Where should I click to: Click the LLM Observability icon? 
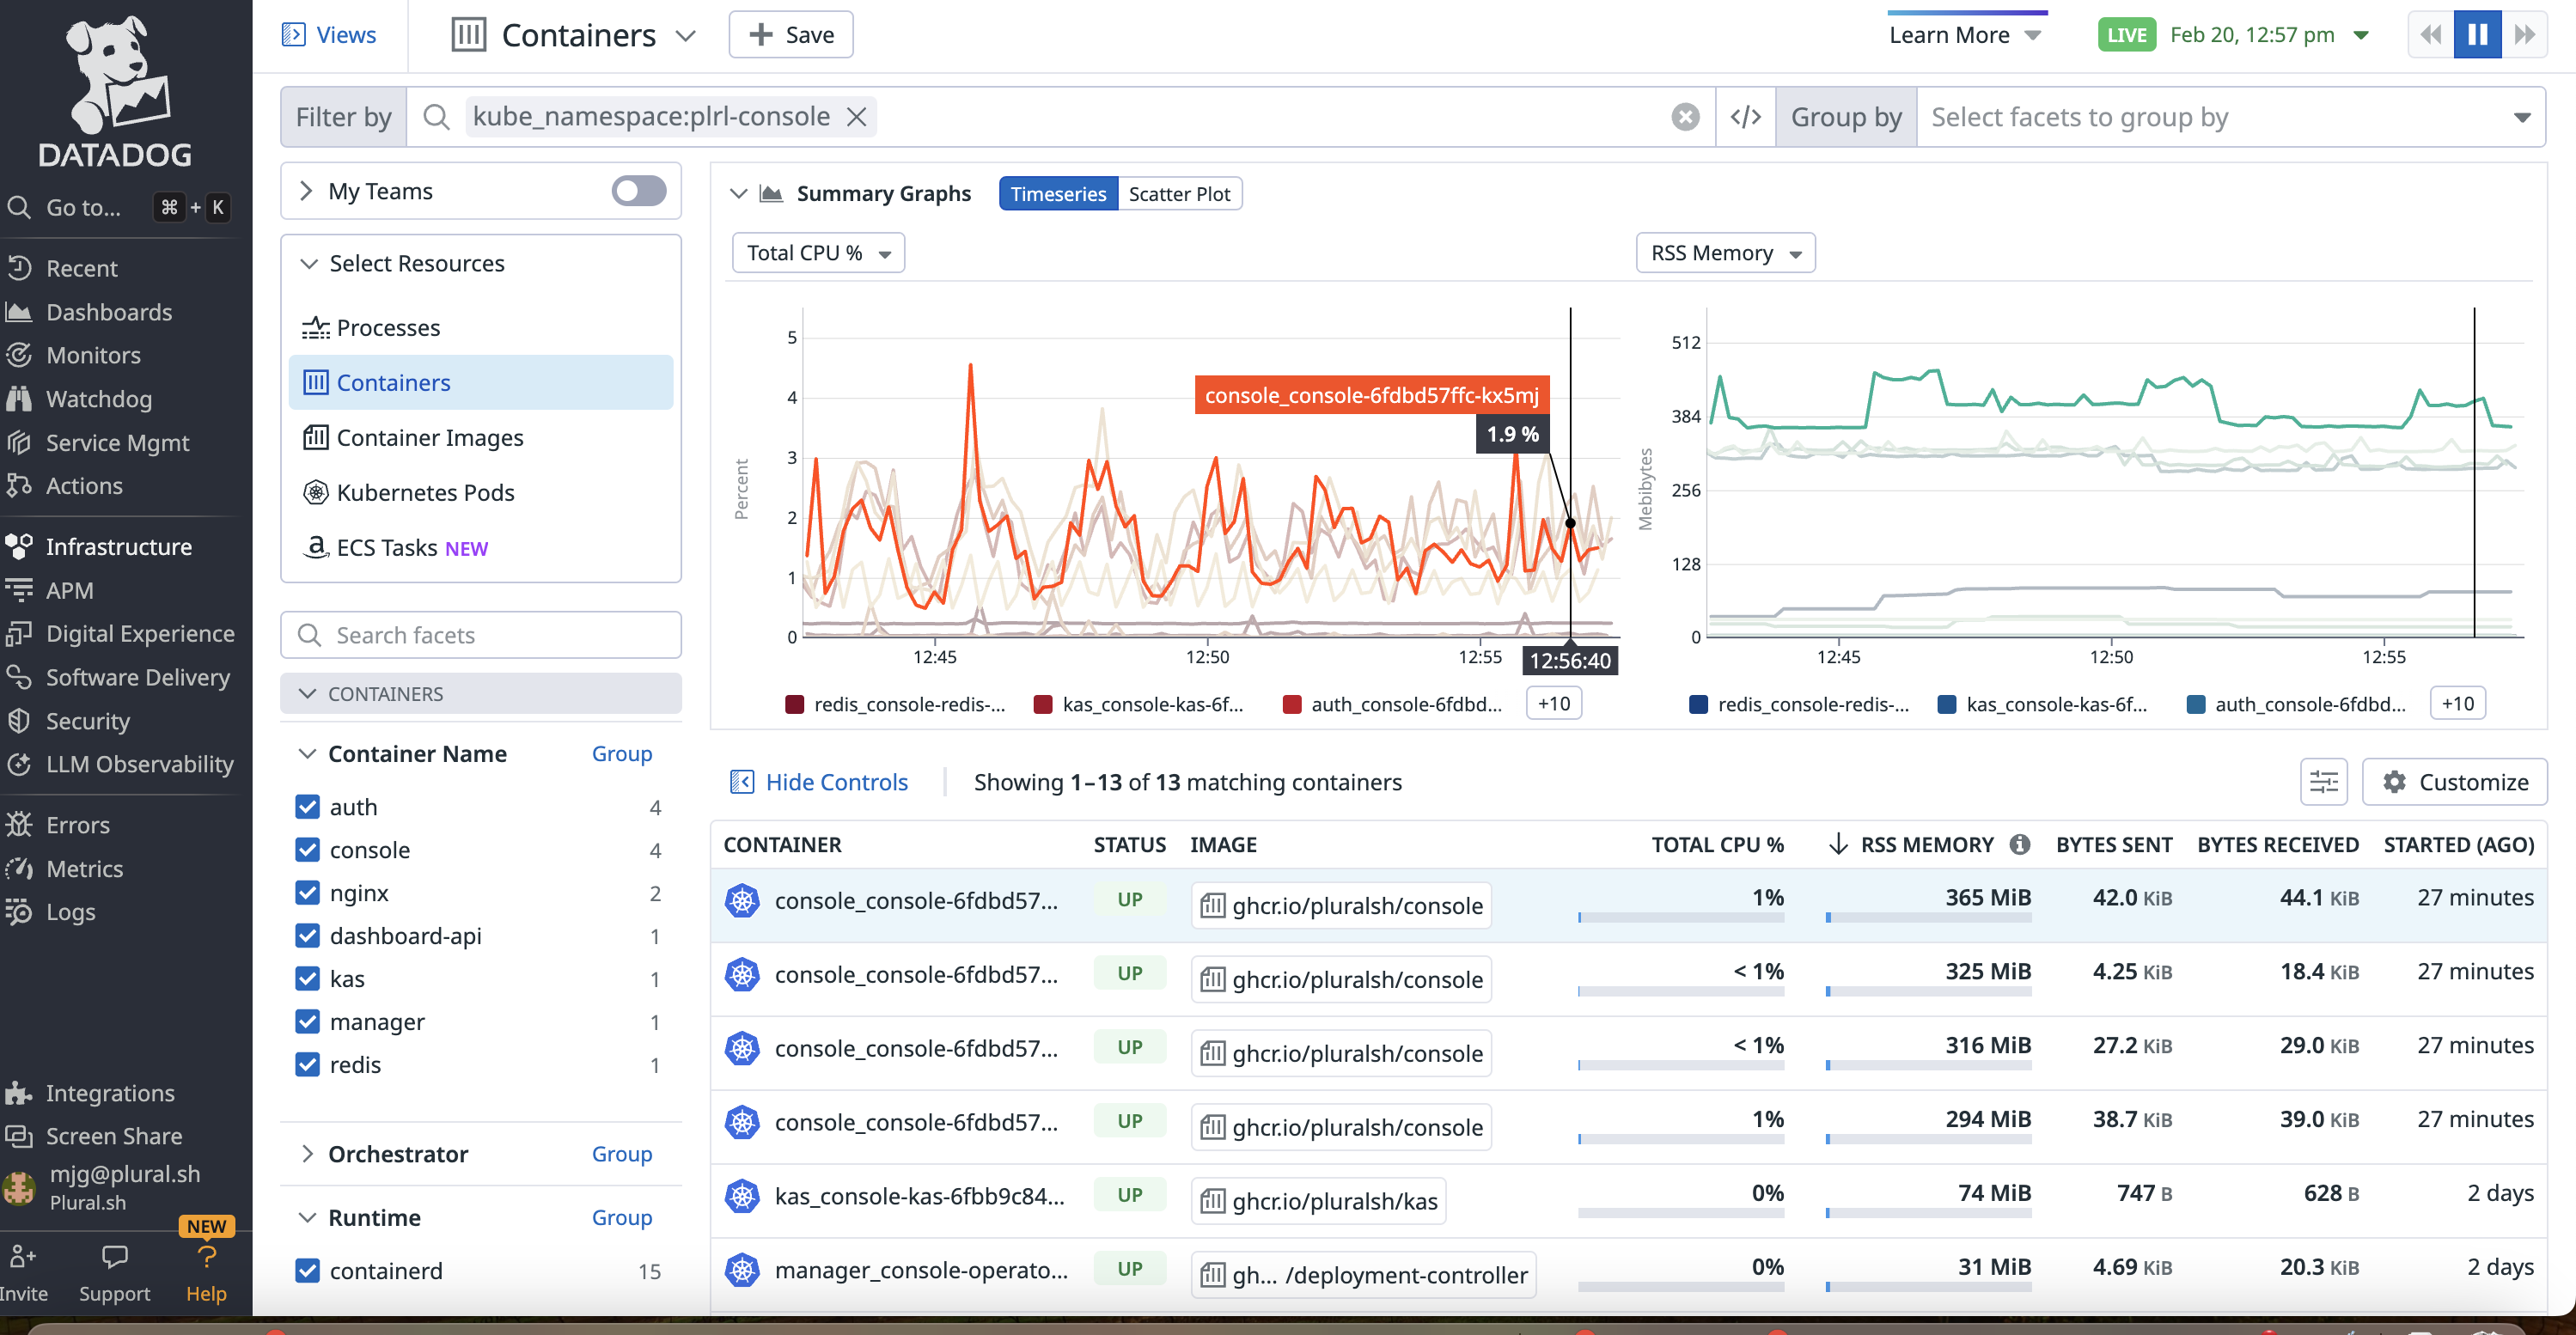coord(19,764)
